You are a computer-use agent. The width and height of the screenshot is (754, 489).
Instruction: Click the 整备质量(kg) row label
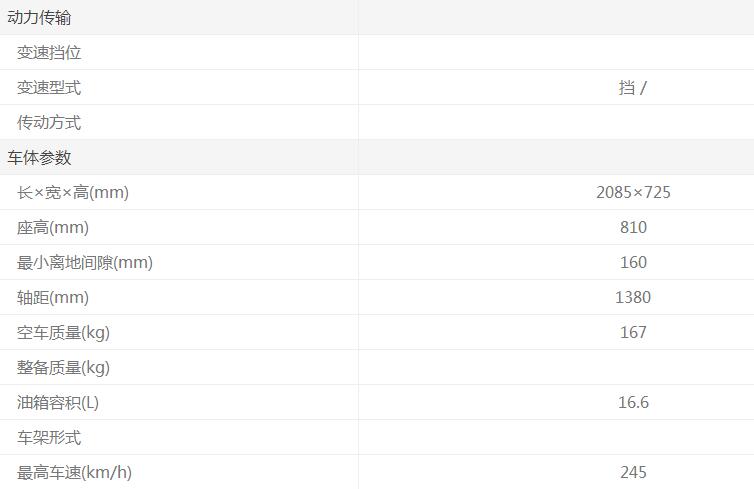tap(63, 368)
